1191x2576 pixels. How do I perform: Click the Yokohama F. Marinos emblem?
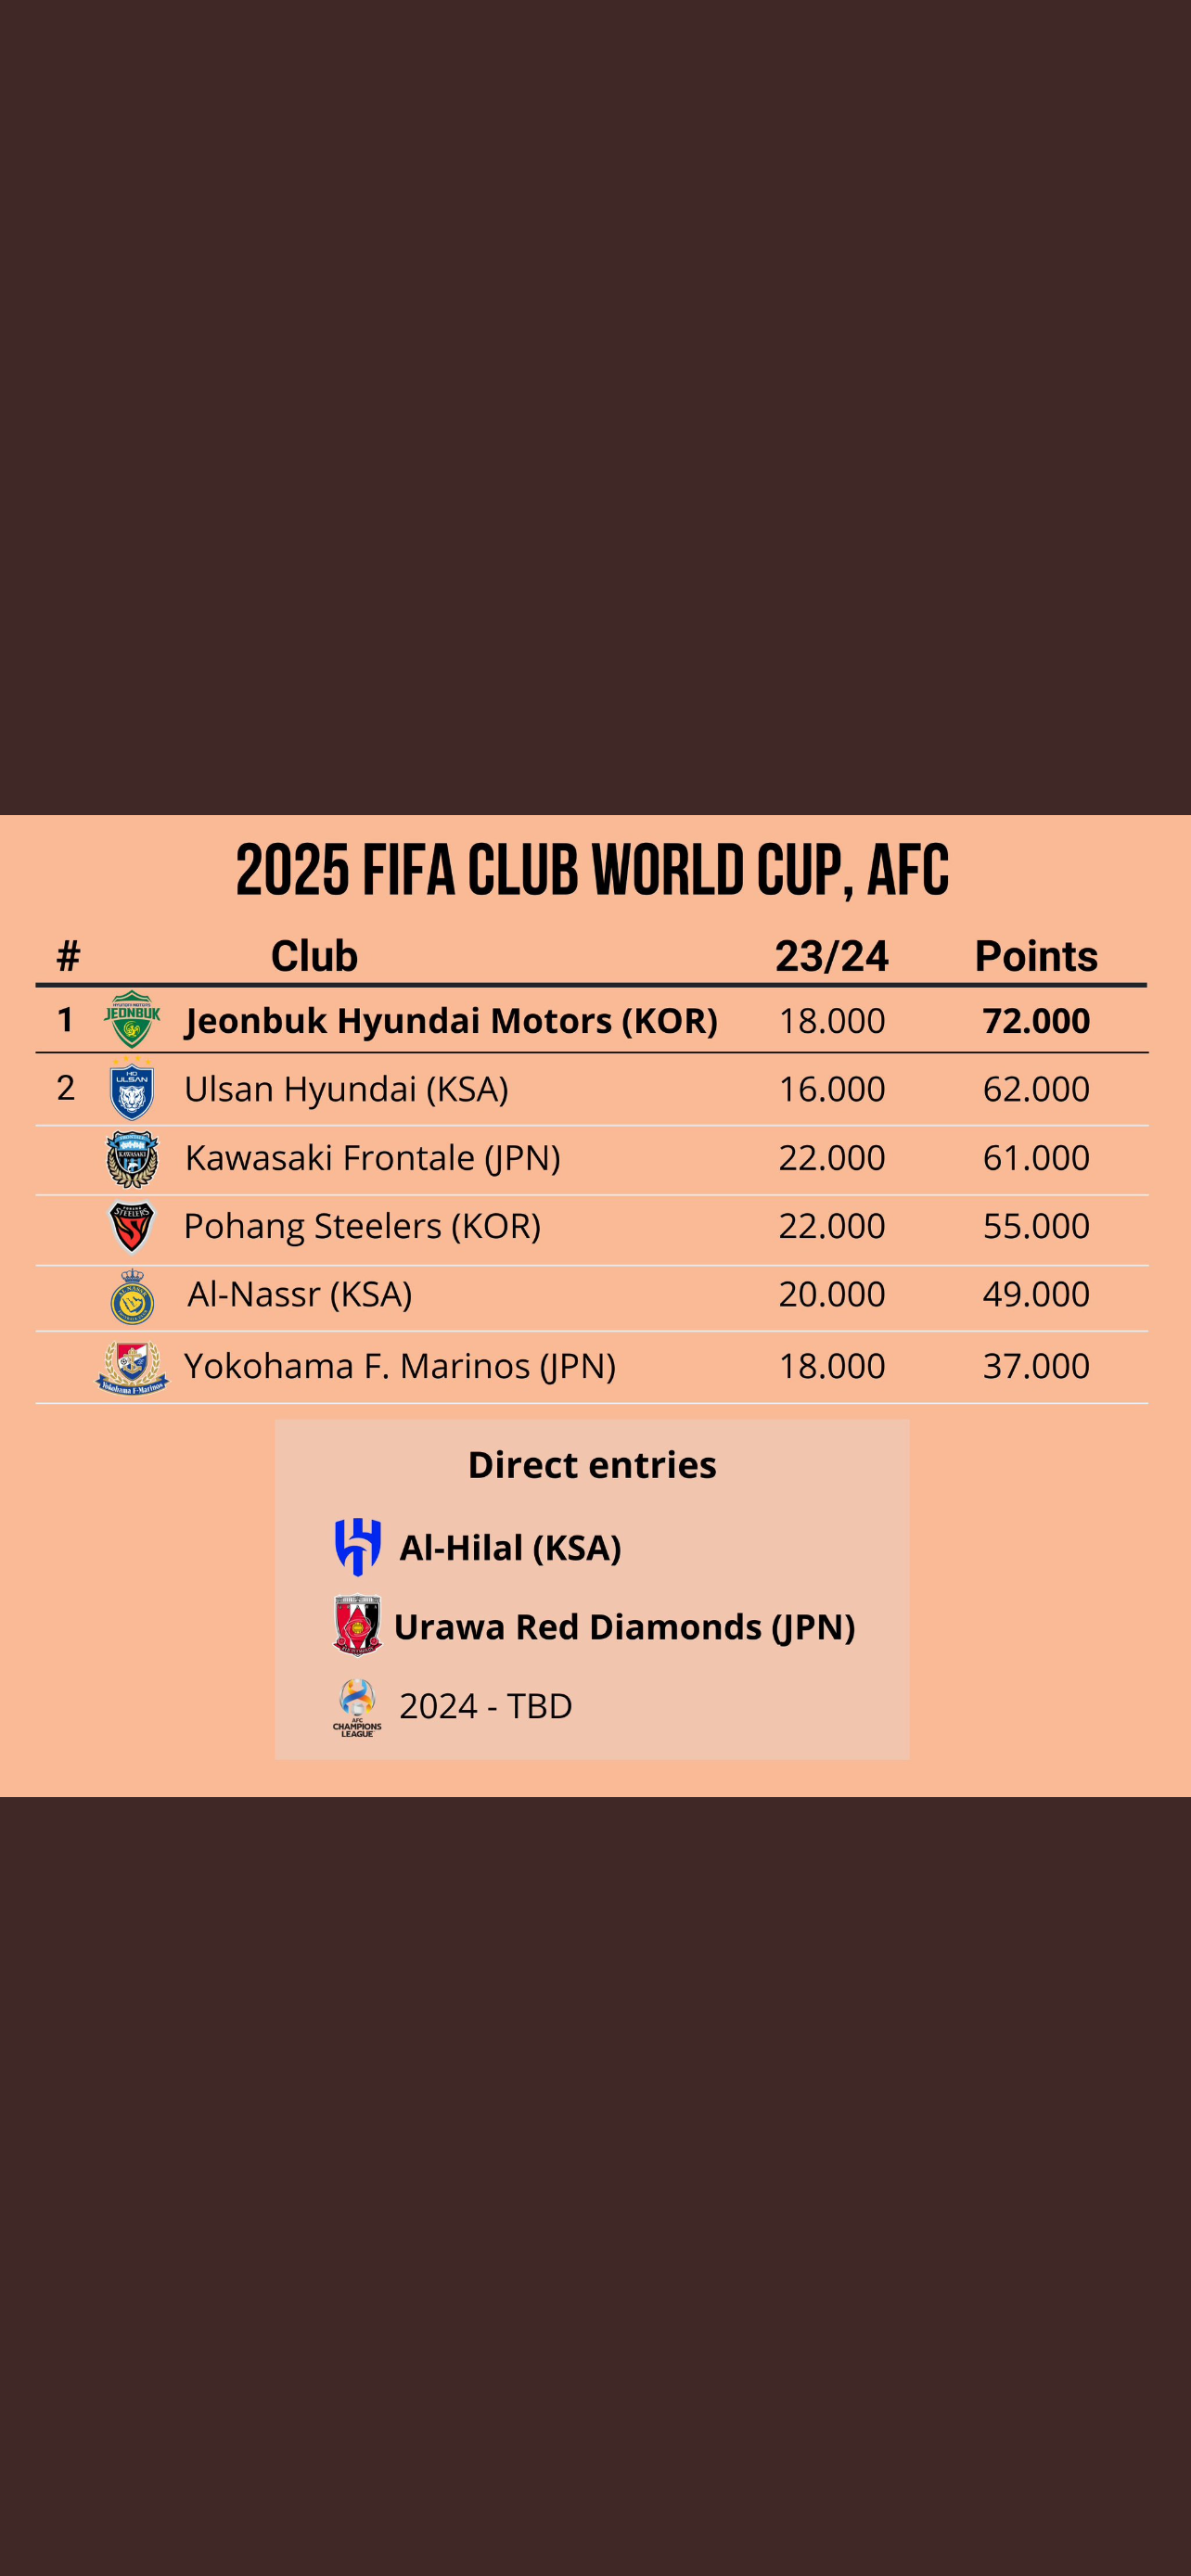coord(132,1367)
